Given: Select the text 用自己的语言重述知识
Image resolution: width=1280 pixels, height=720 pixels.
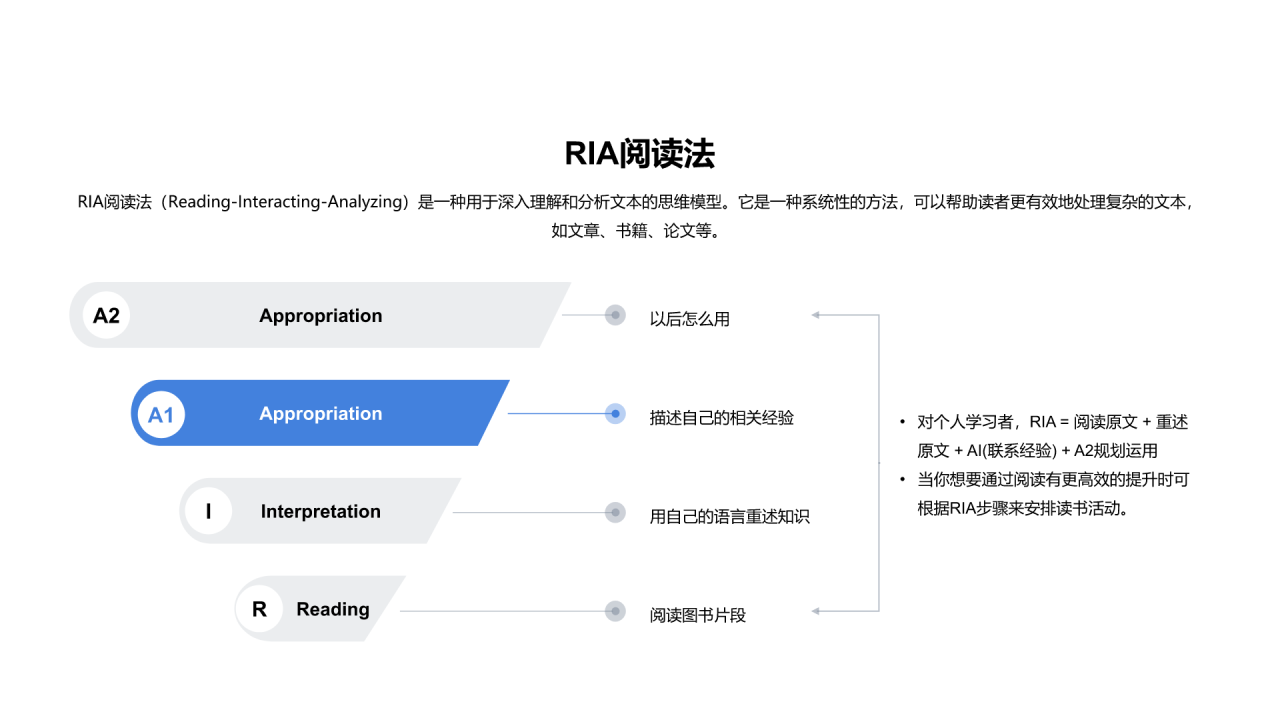Looking at the screenshot, I should pos(729,516).
